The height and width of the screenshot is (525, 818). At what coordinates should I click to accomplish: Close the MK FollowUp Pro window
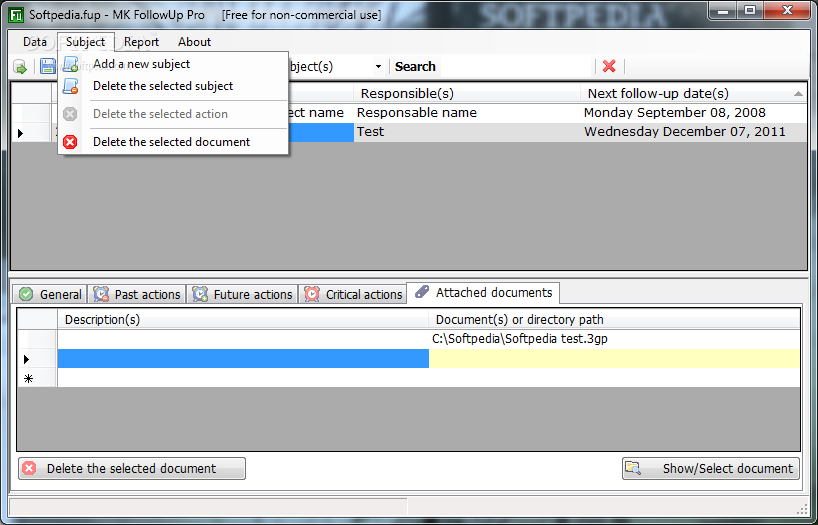(787, 10)
